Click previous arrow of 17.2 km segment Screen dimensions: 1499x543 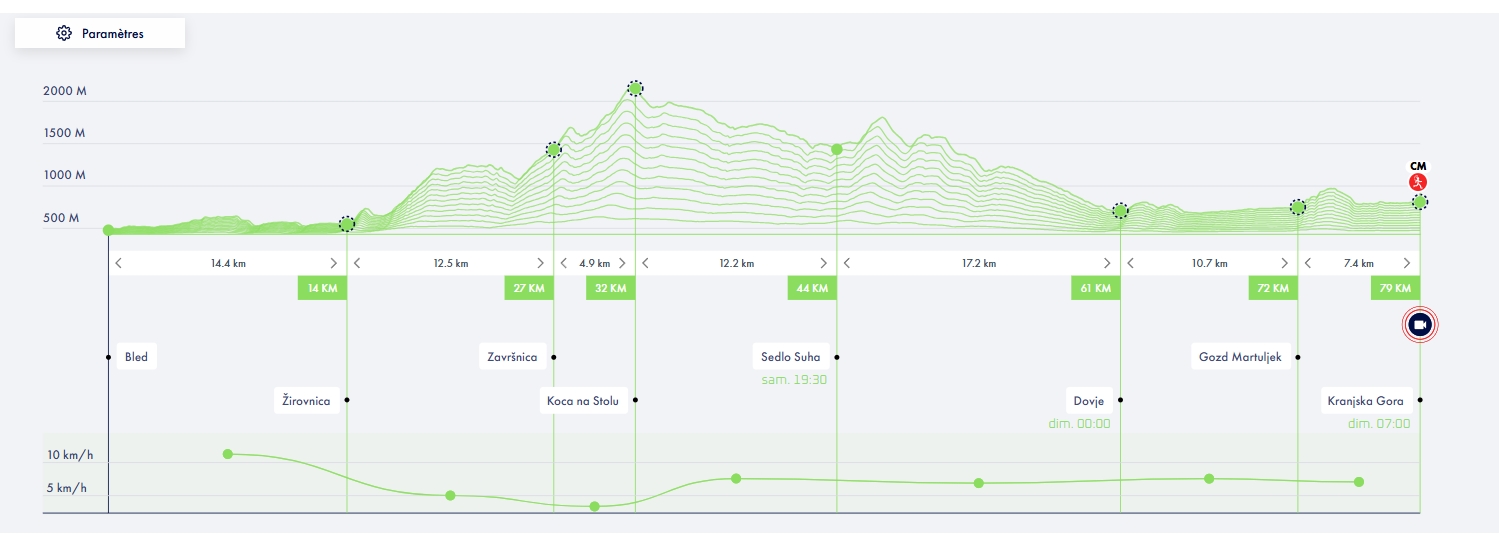pyautogui.click(x=847, y=263)
